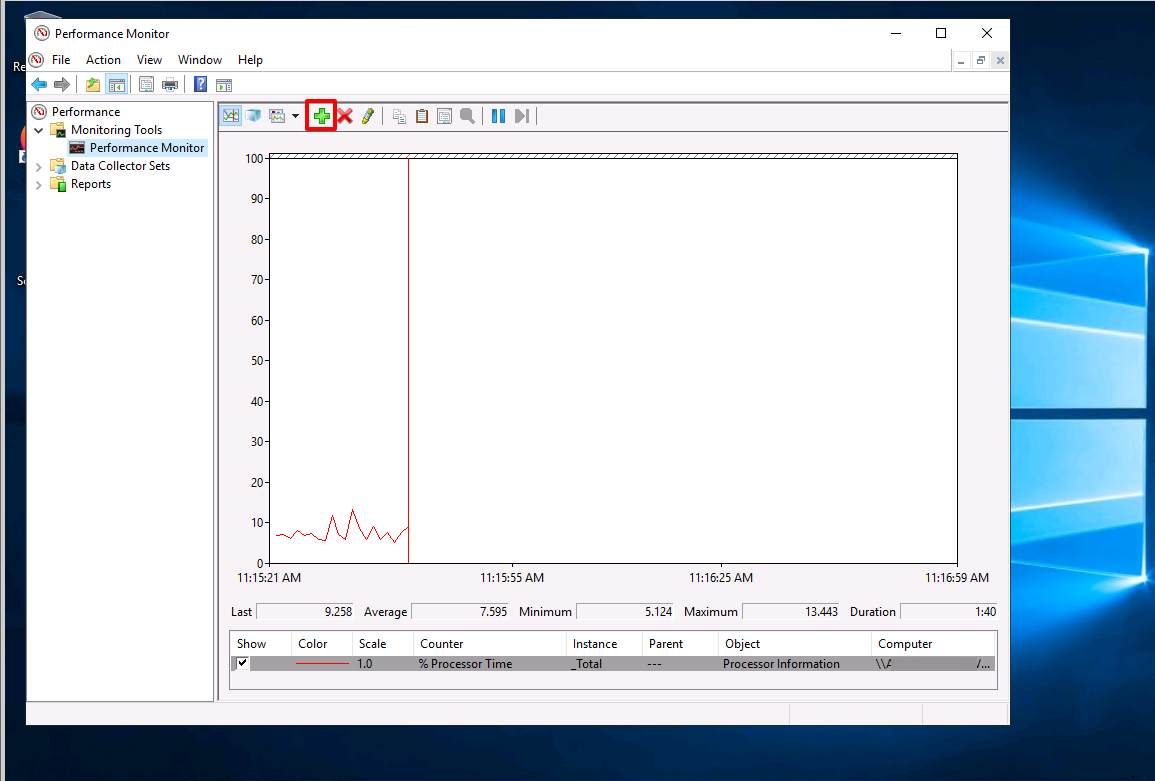Open the Help menu
Viewport: 1155px width, 781px height.
[x=250, y=60]
